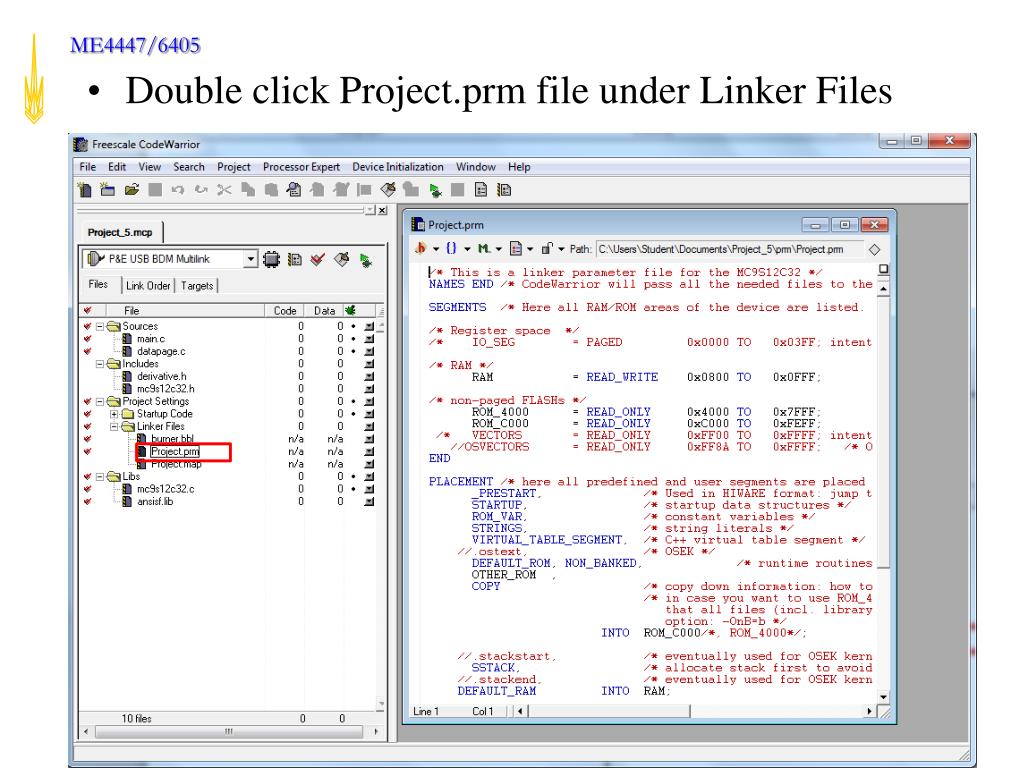The height and width of the screenshot is (768, 1024).
Task: Collapse the Project Settings folder
Action: pos(100,402)
